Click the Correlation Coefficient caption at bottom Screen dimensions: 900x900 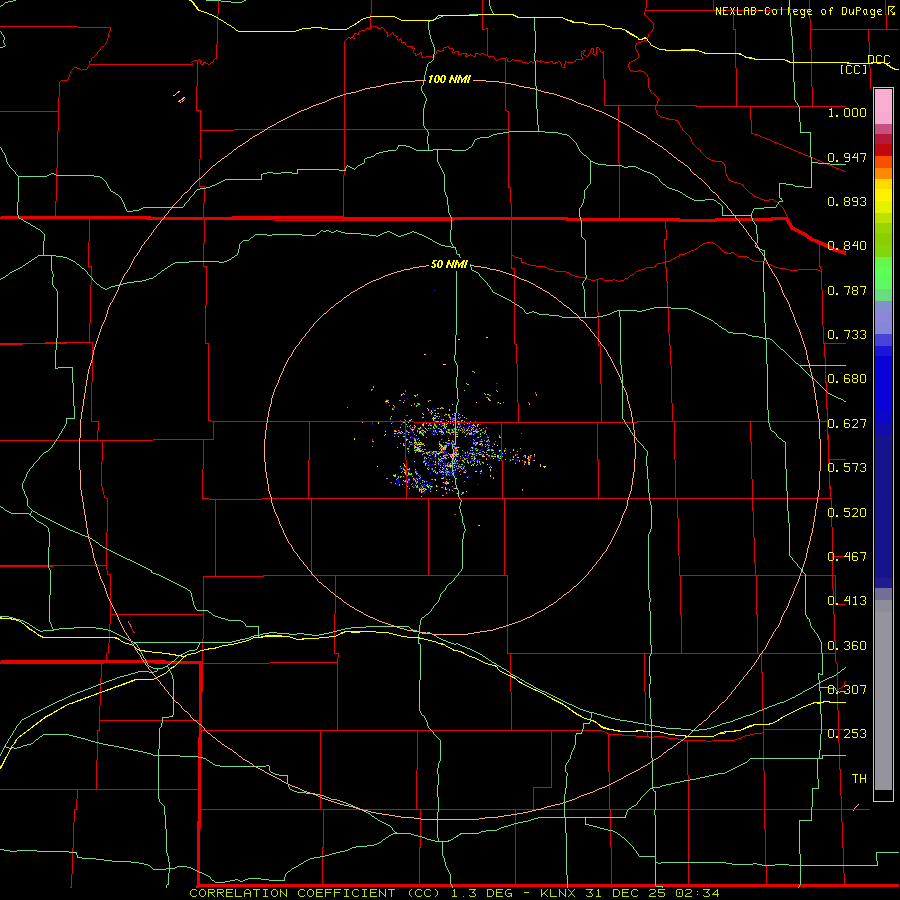click(x=454, y=893)
